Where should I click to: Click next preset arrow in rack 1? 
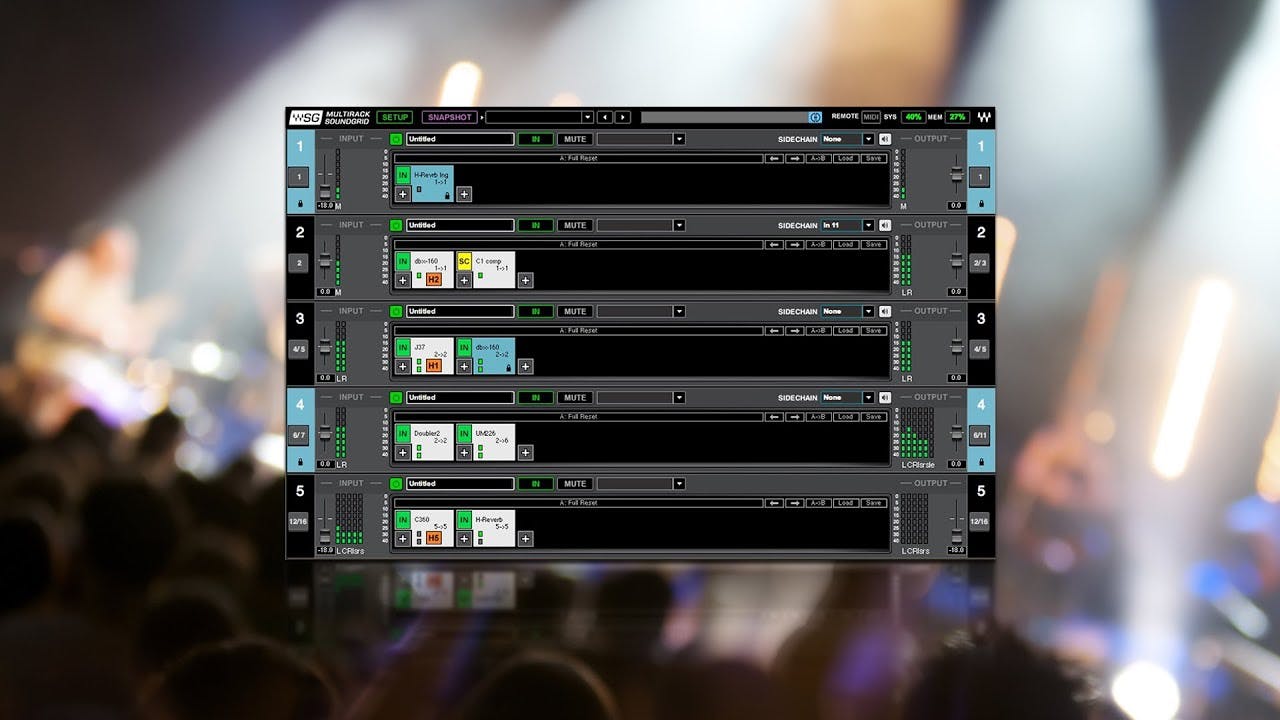pos(795,158)
